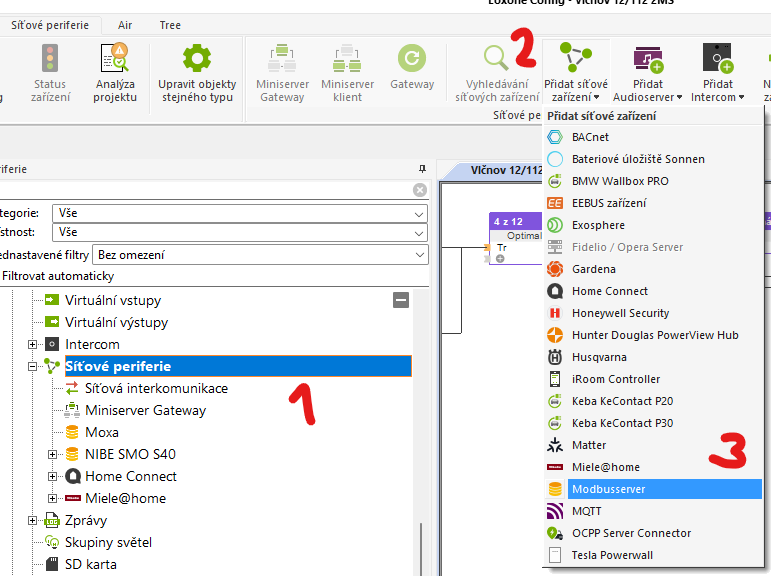Open the Místnost dropdown
The image size is (771, 576).
click(240, 232)
